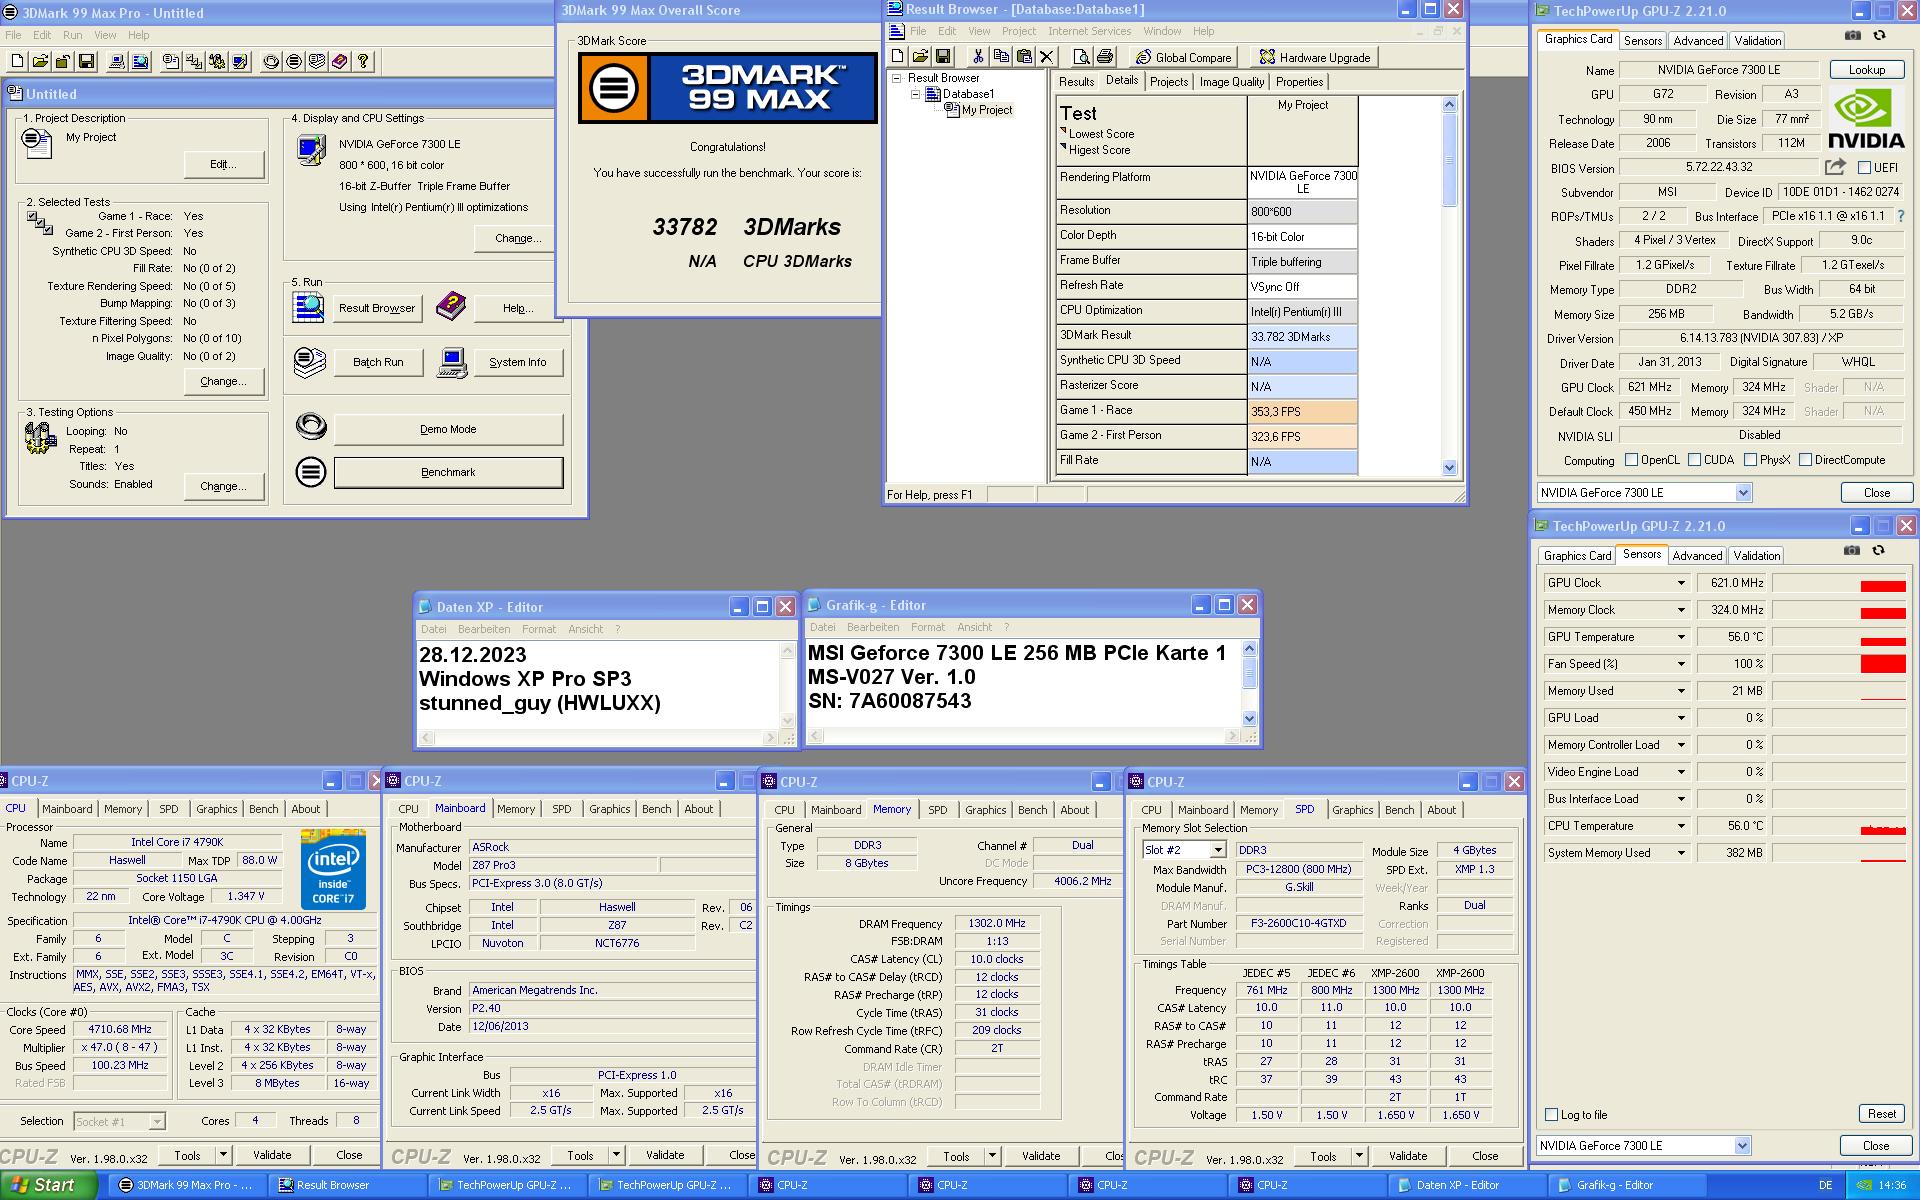Click the Hardware Upgrade button in Result Browser
Viewport: 1920px width, 1200px height.
coord(1315,57)
